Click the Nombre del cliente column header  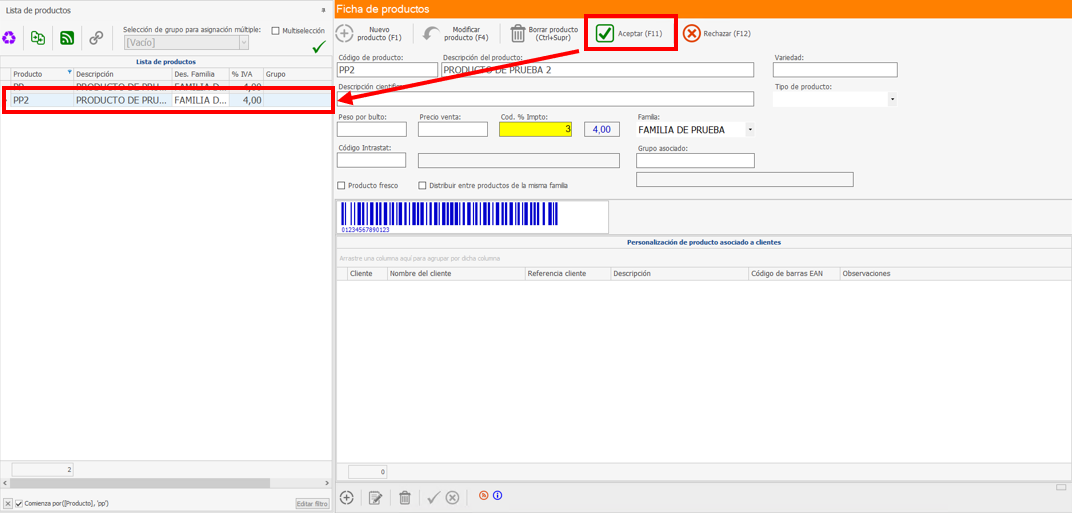(455, 273)
